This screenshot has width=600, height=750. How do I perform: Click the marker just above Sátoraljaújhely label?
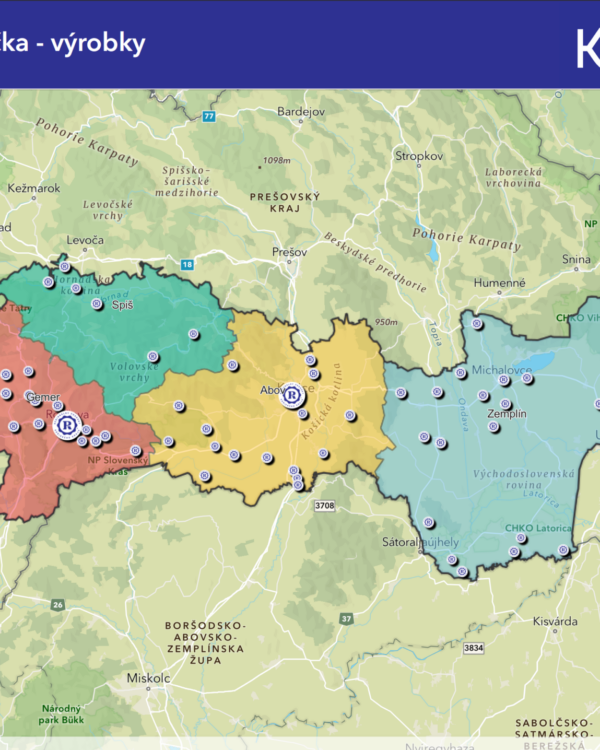point(429,522)
